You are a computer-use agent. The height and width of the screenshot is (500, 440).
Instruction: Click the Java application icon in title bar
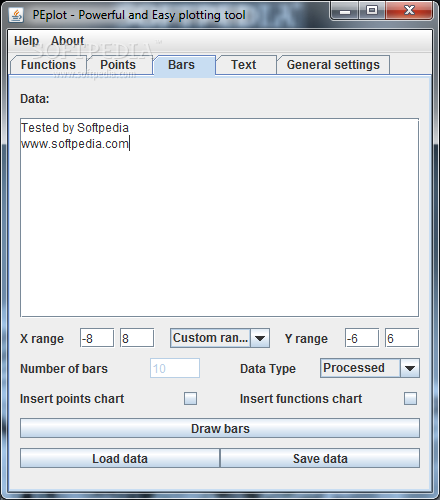coord(16,15)
